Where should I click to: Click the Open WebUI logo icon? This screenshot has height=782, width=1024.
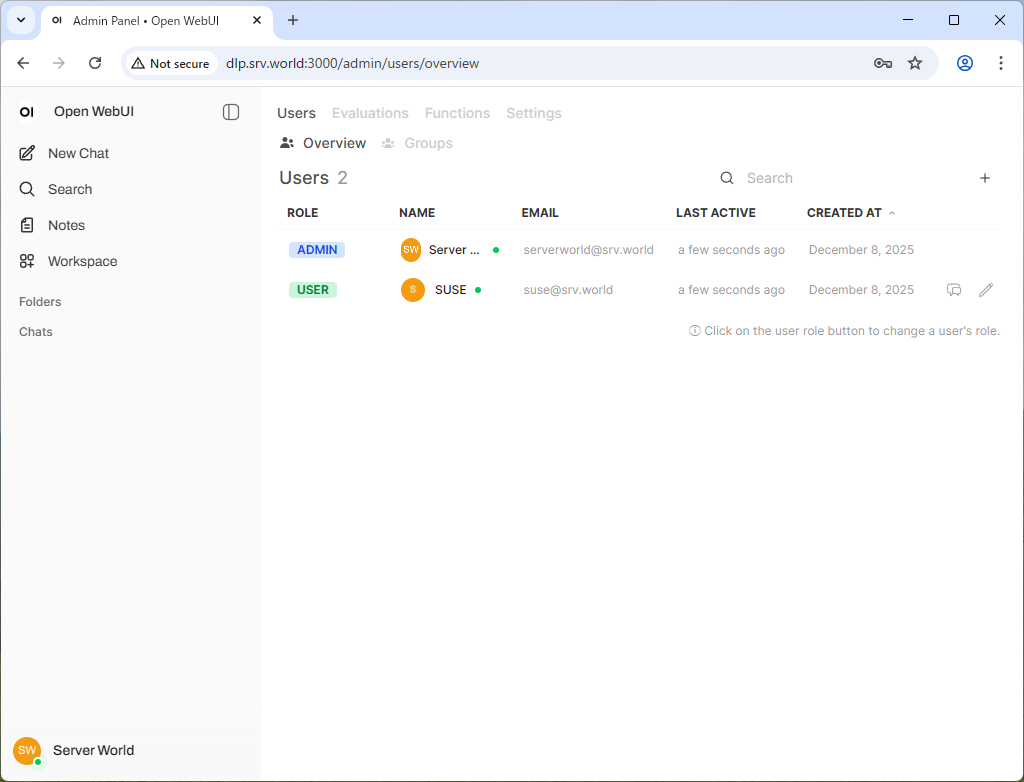26,111
